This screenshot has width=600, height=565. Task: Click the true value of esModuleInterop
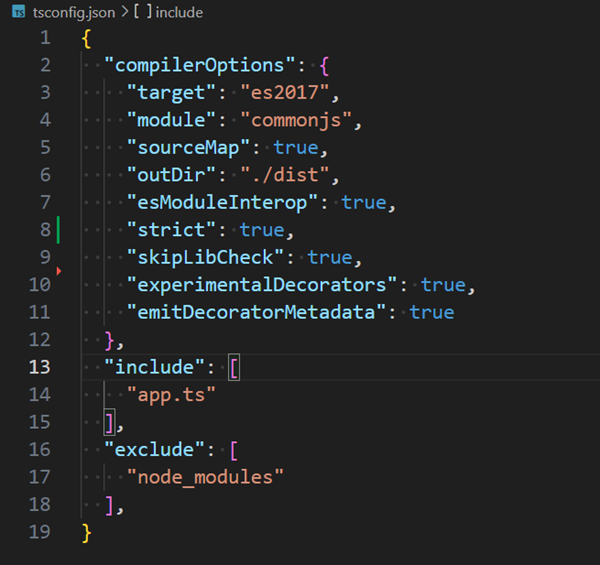(x=364, y=203)
